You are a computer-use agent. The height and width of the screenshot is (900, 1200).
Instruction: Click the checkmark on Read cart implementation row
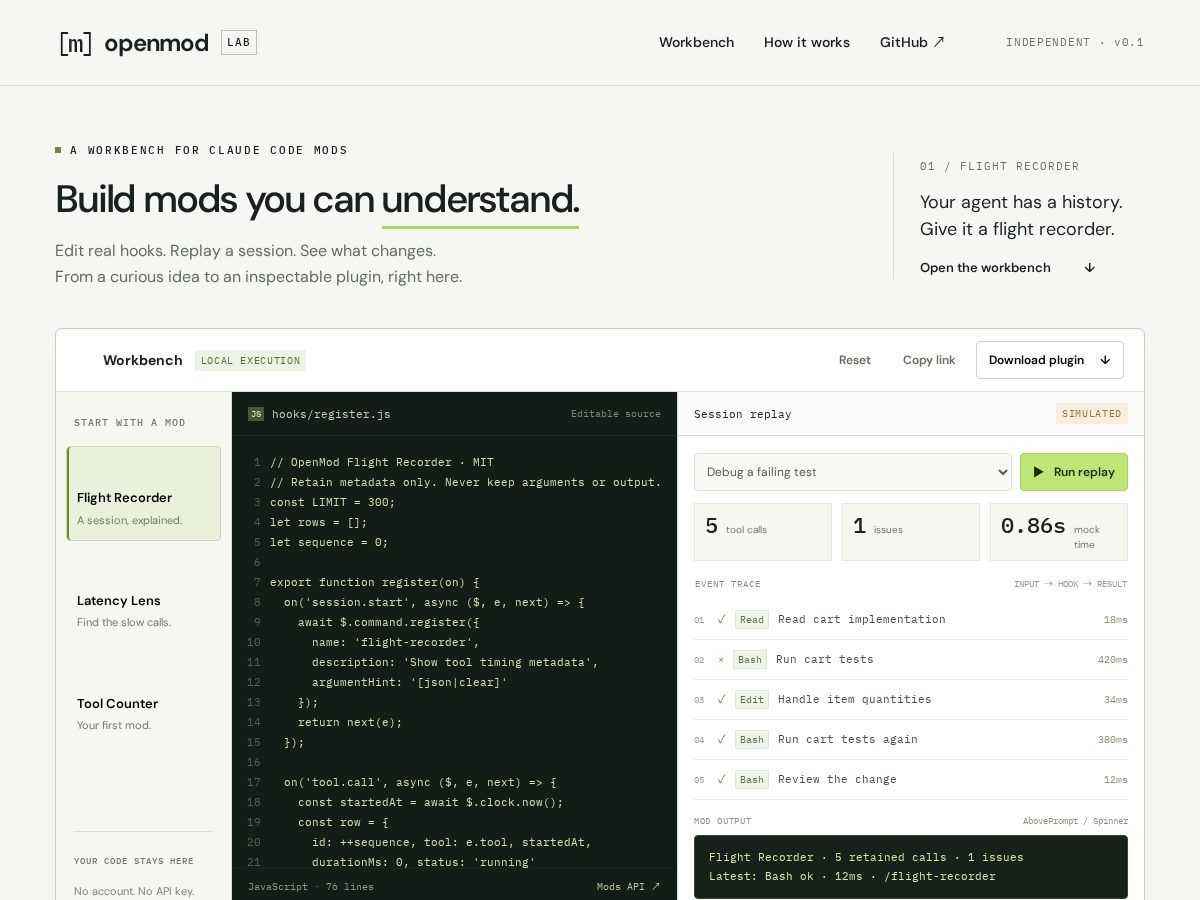(721, 620)
